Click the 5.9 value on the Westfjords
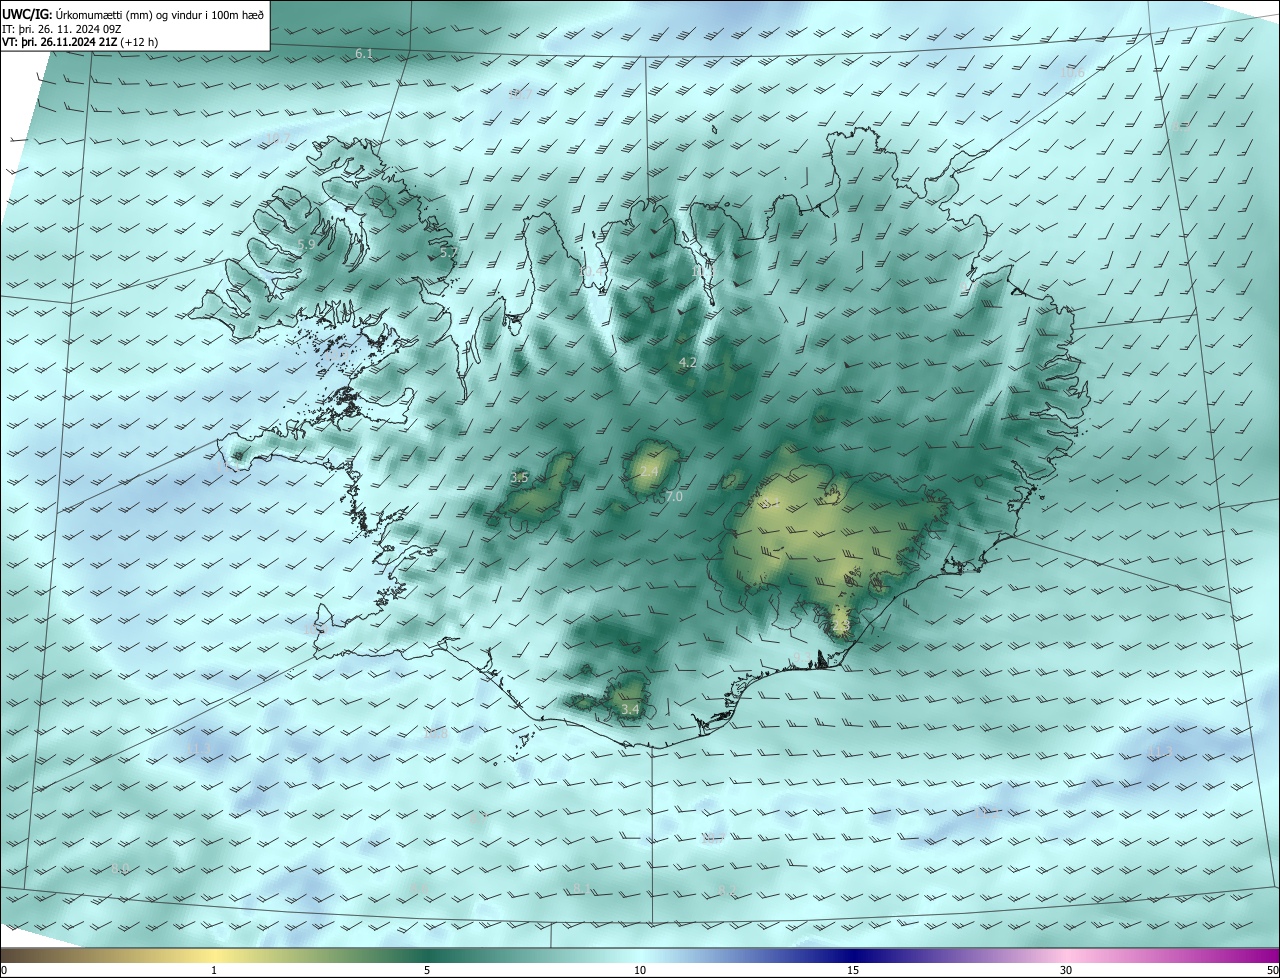The image size is (1280, 978). pyautogui.click(x=306, y=244)
